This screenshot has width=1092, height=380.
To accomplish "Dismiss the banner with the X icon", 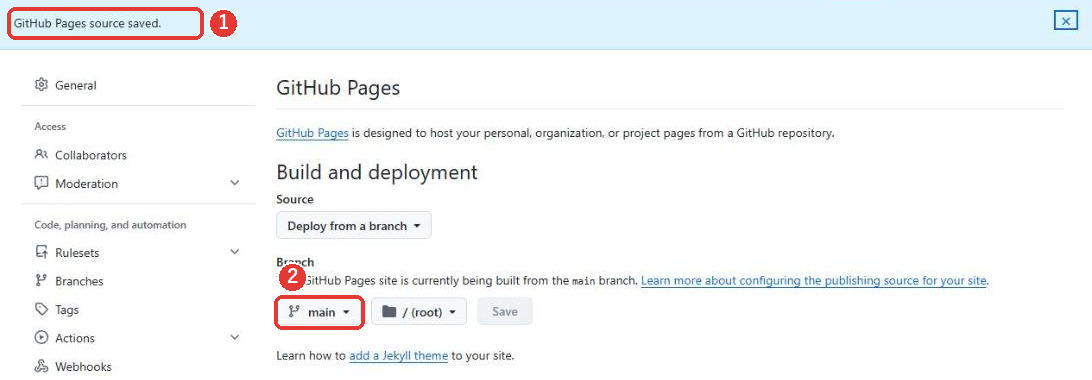I will [x=1066, y=22].
